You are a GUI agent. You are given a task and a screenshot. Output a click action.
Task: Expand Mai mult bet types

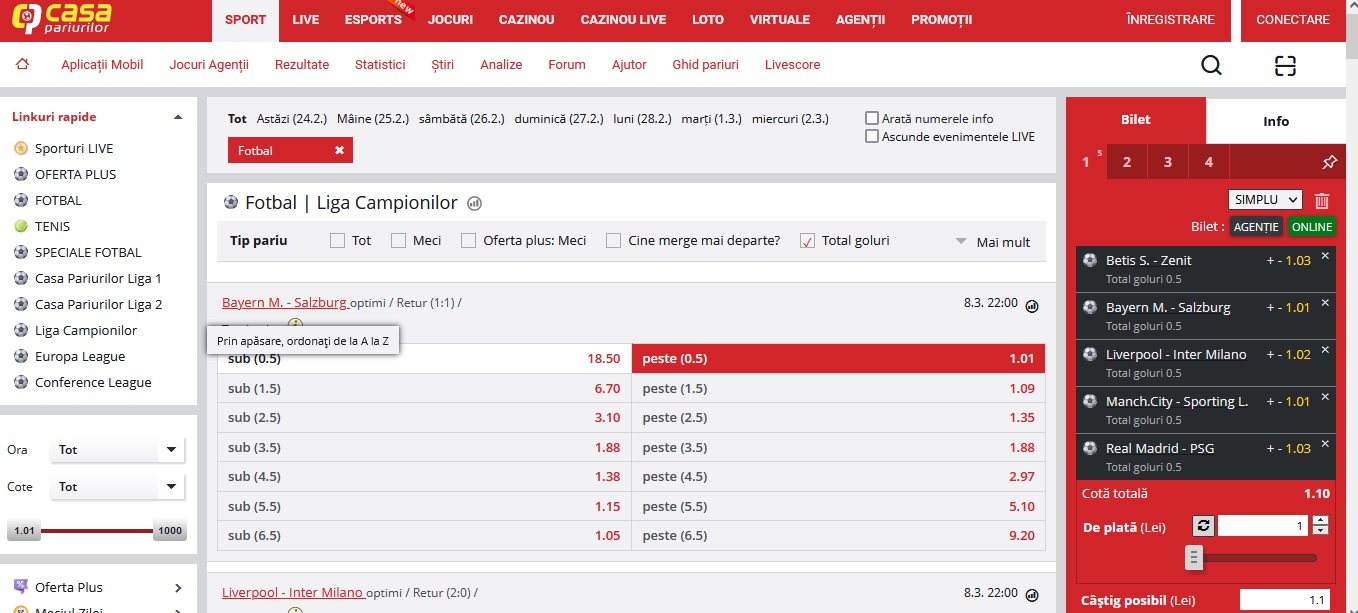[x=993, y=241]
